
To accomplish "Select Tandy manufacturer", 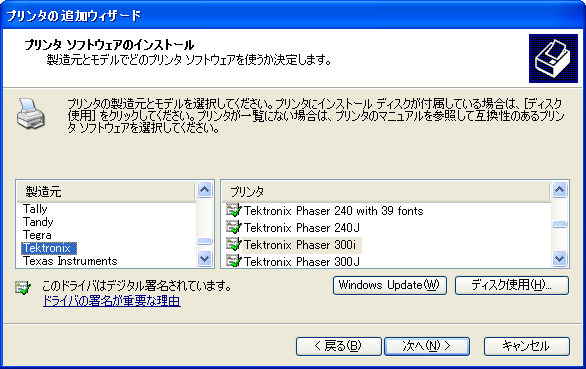I will coord(38,222).
